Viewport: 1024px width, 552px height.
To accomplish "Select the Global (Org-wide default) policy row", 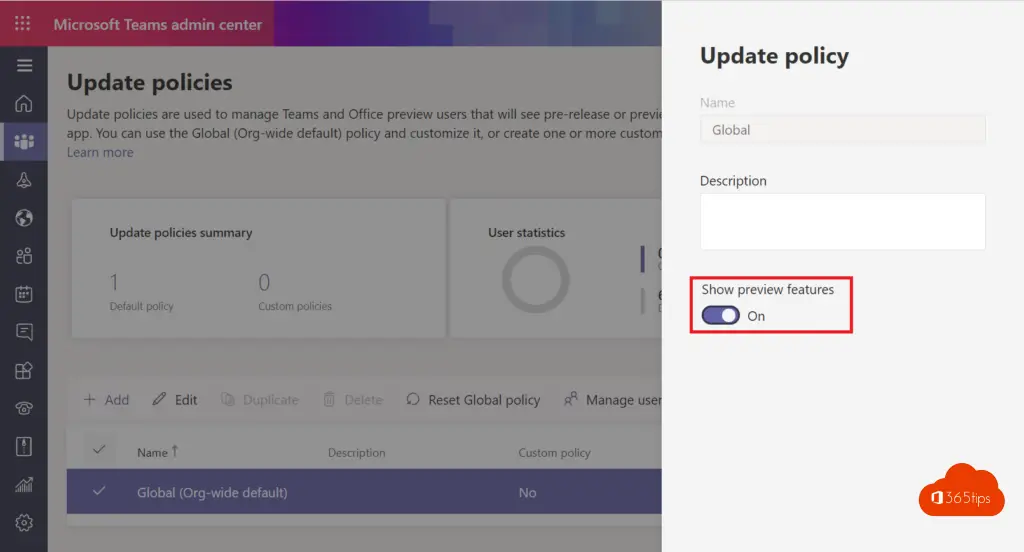I will (364, 491).
